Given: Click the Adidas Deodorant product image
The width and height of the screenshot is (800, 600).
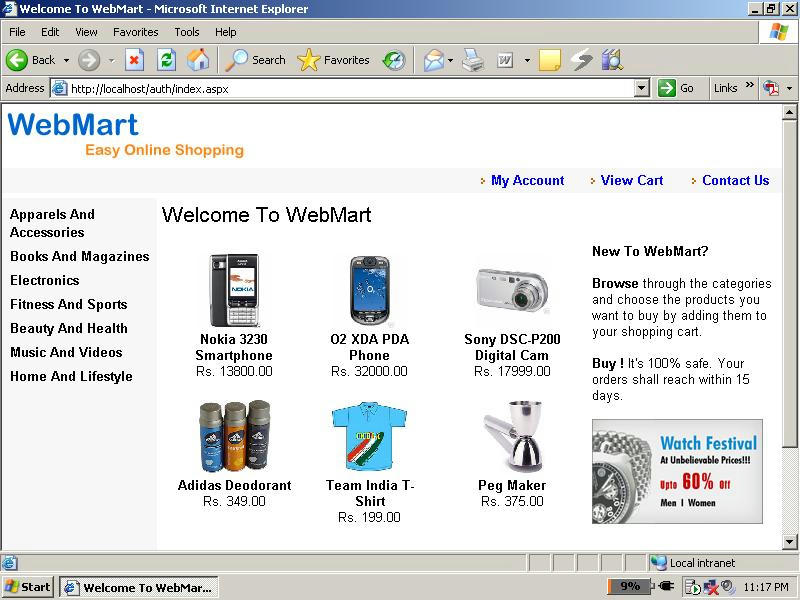Looking at the screenshot, I should (x=234, y=436).
